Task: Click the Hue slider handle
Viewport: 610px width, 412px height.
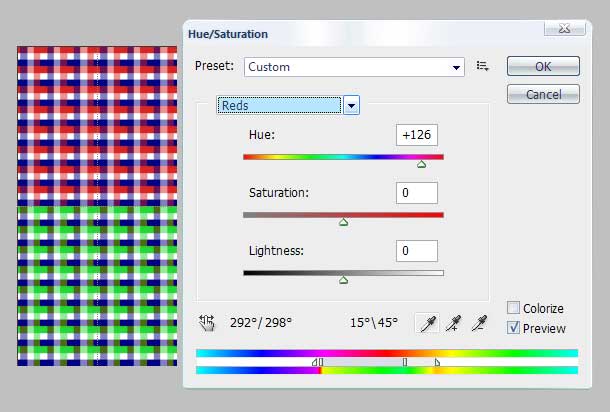Action: click(x=421, y=164)
